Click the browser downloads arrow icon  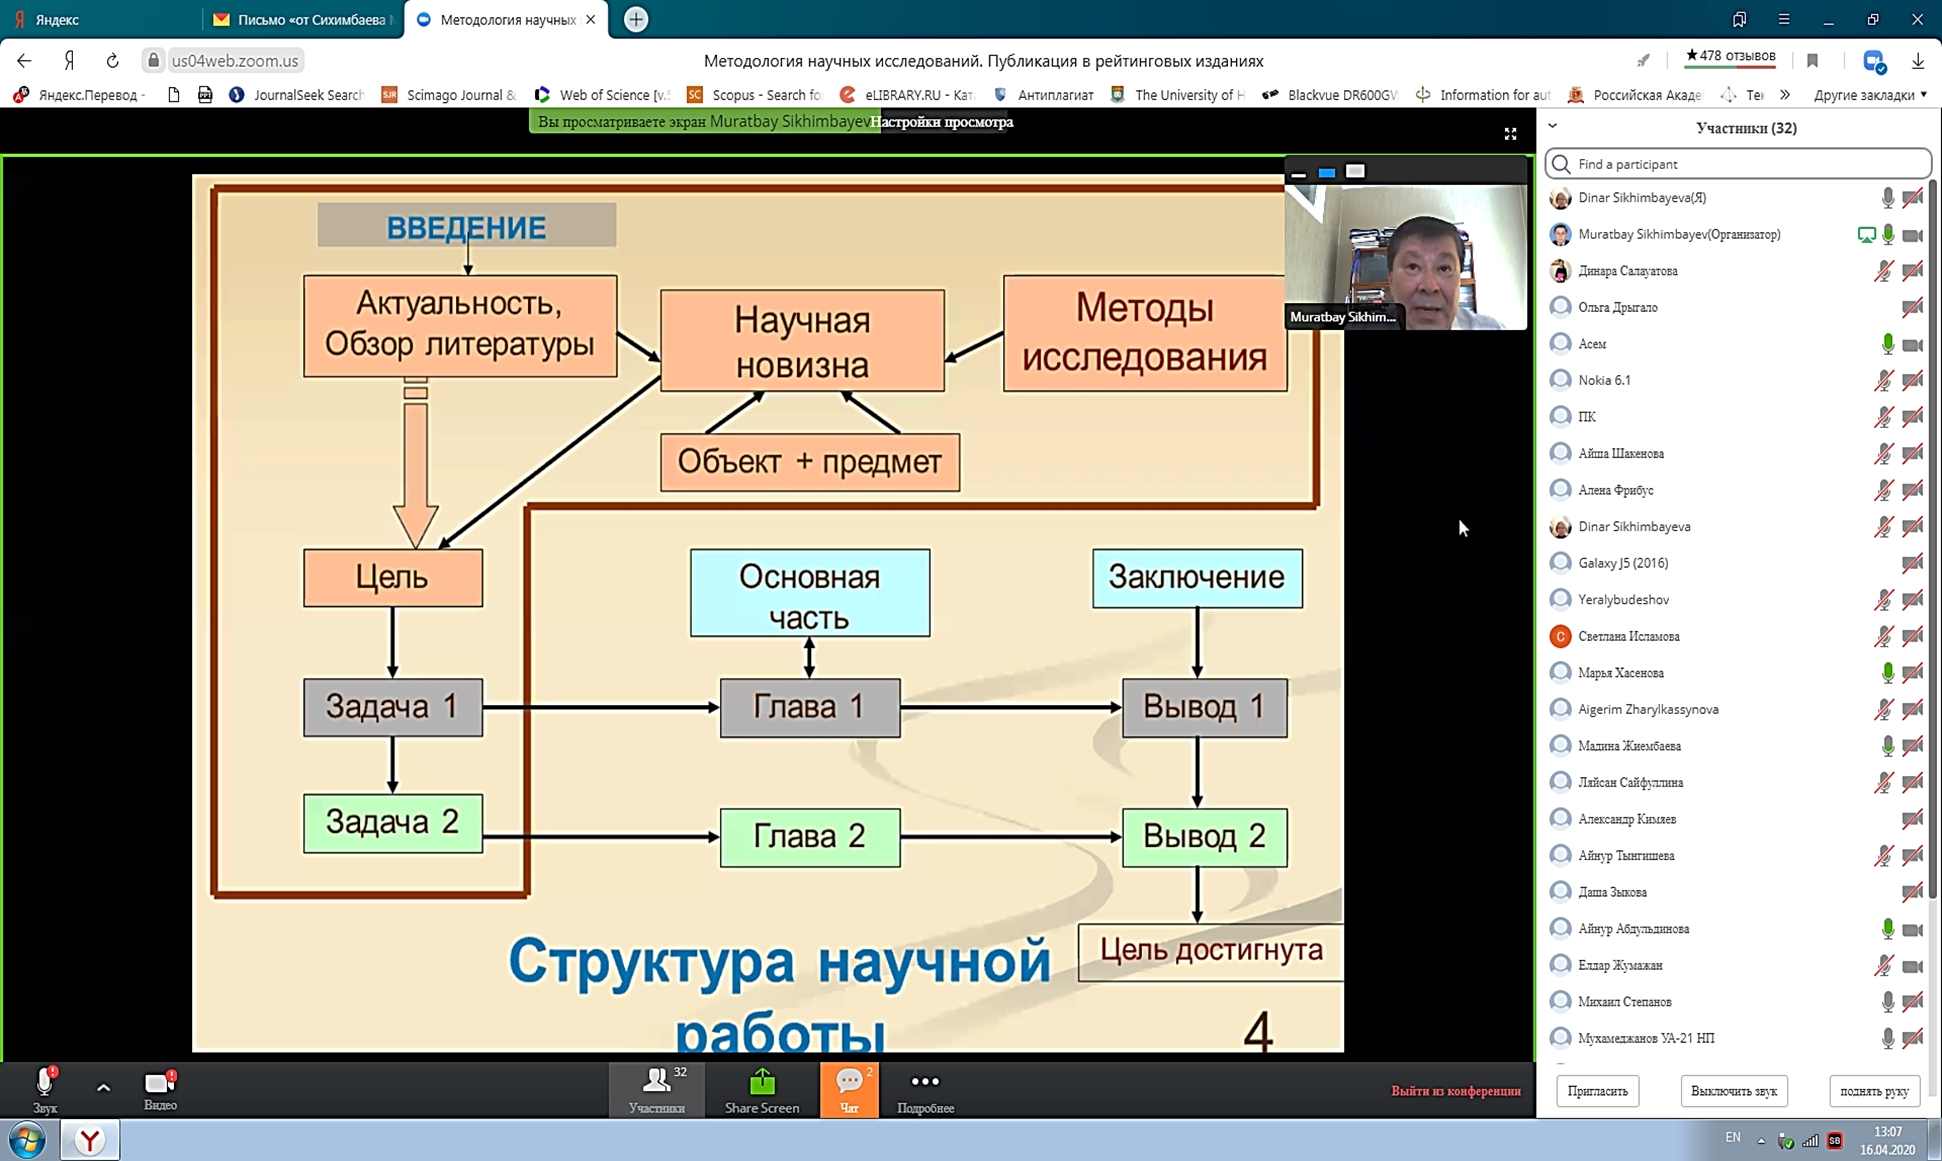pos(1917,61)
